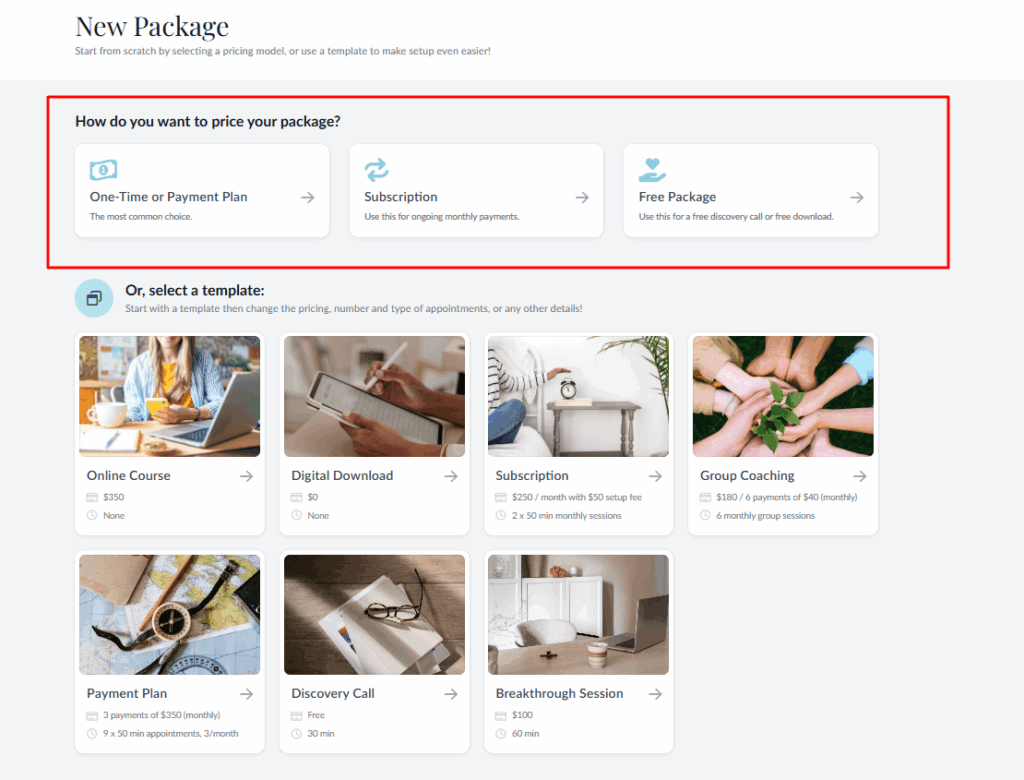Click the money bill One-Time payment icon
Viewport: 1024px width, 780px height.
103,170
